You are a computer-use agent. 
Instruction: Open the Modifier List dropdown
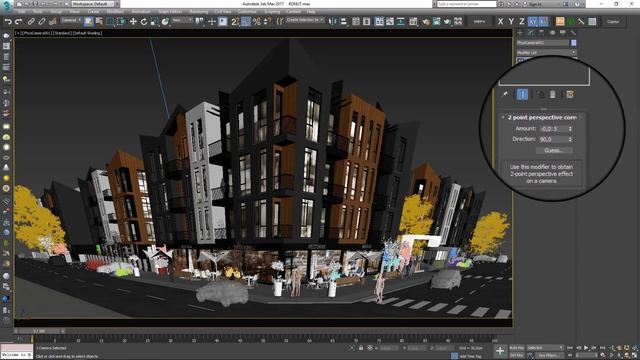tap(546, 53)
